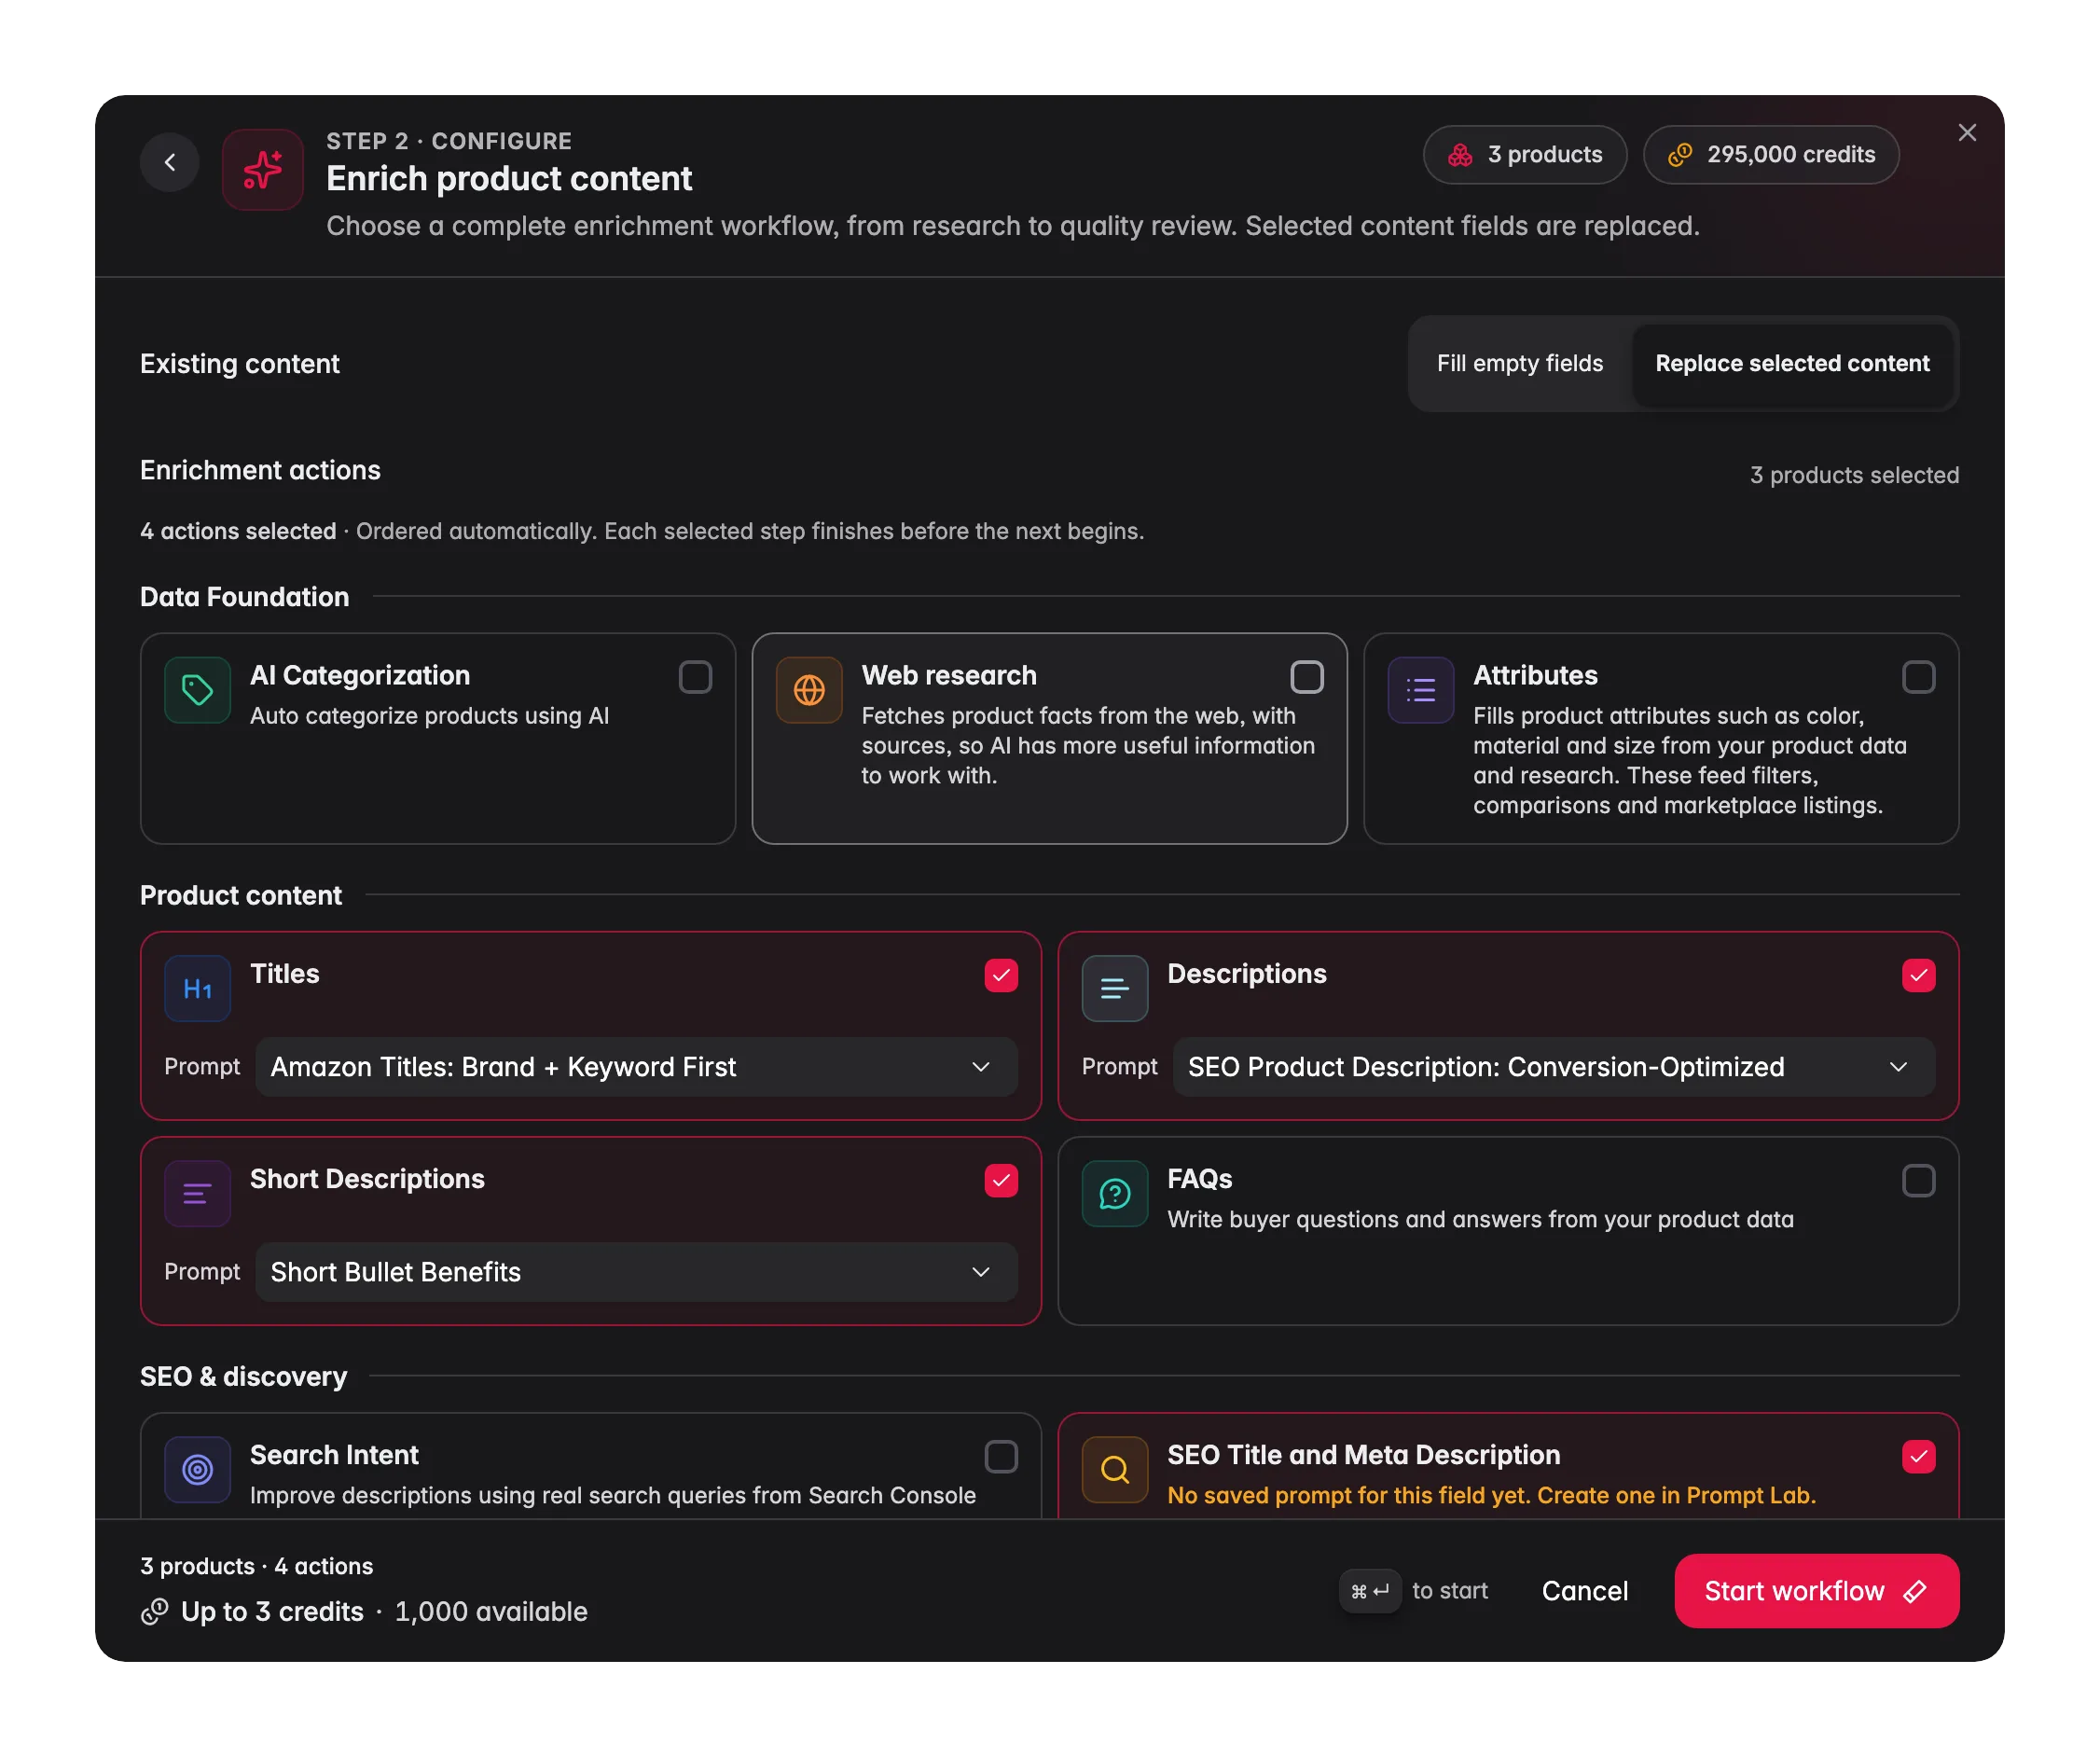Close the Enrich product content dialog
The width and height of the screenshot is (2100, 1757).
click(1967, 133)
